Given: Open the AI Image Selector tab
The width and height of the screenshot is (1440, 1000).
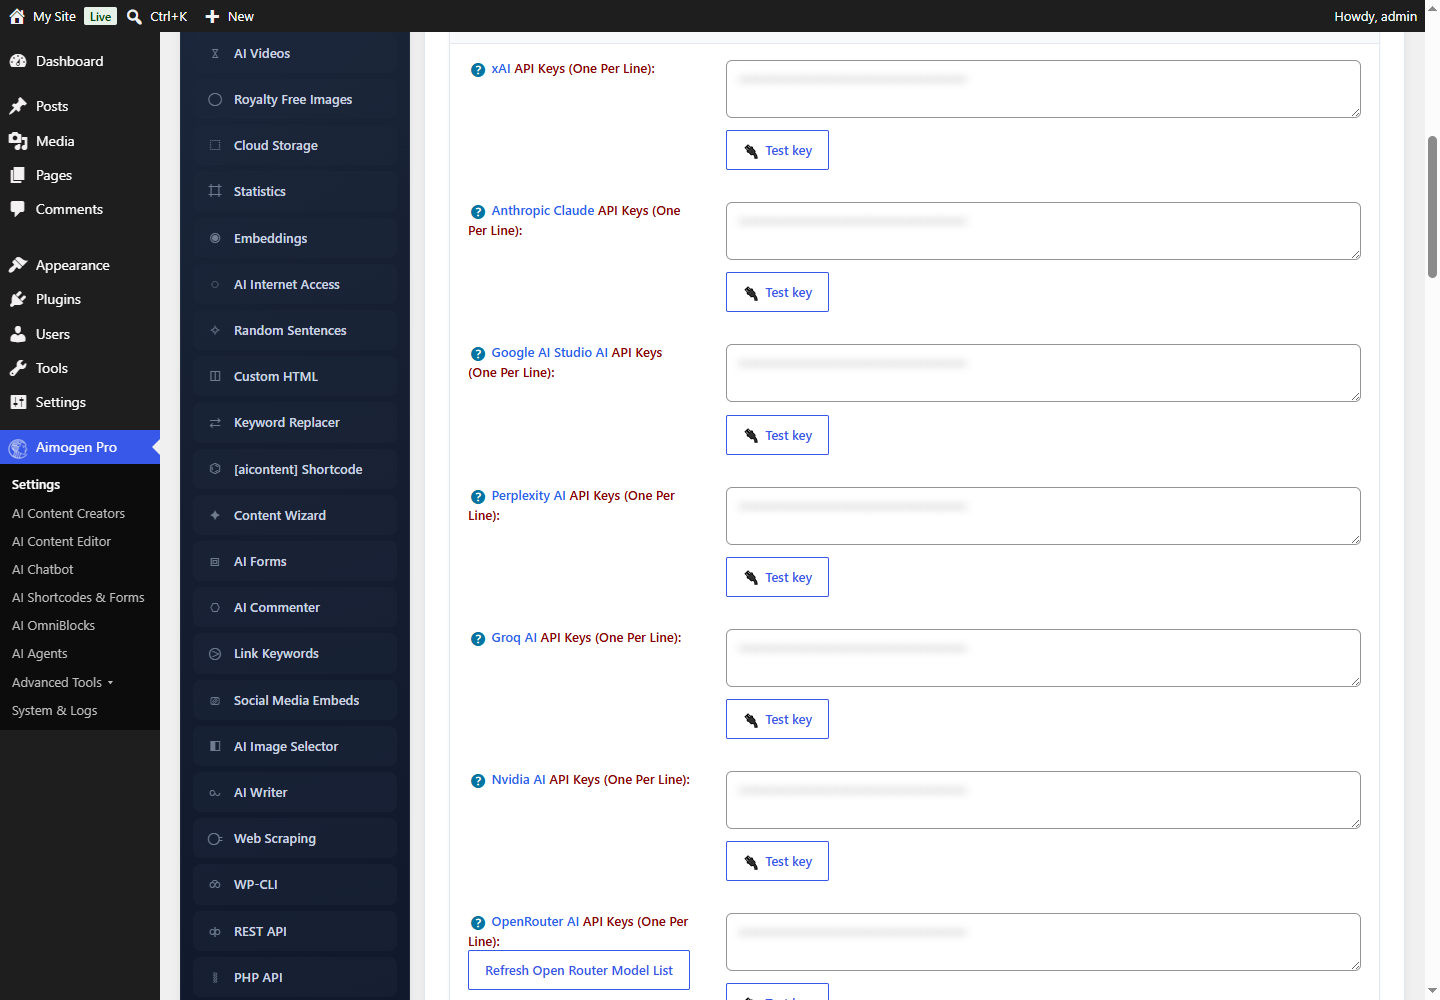Looking at the screenshot, I should click(x=295, y=746).
